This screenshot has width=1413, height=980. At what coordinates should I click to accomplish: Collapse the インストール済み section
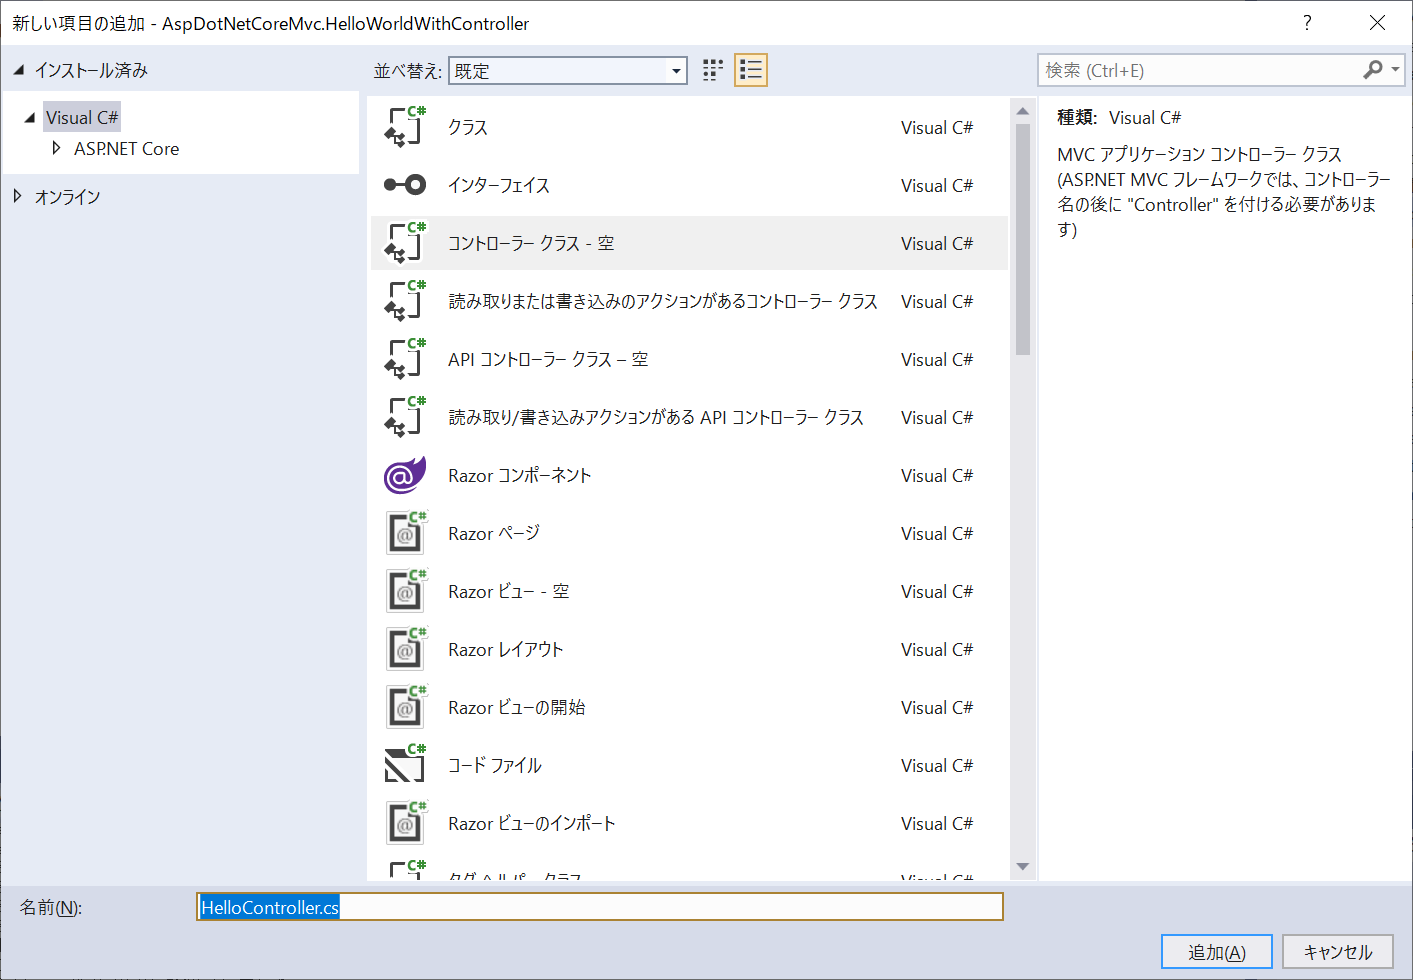click(18, 70)
